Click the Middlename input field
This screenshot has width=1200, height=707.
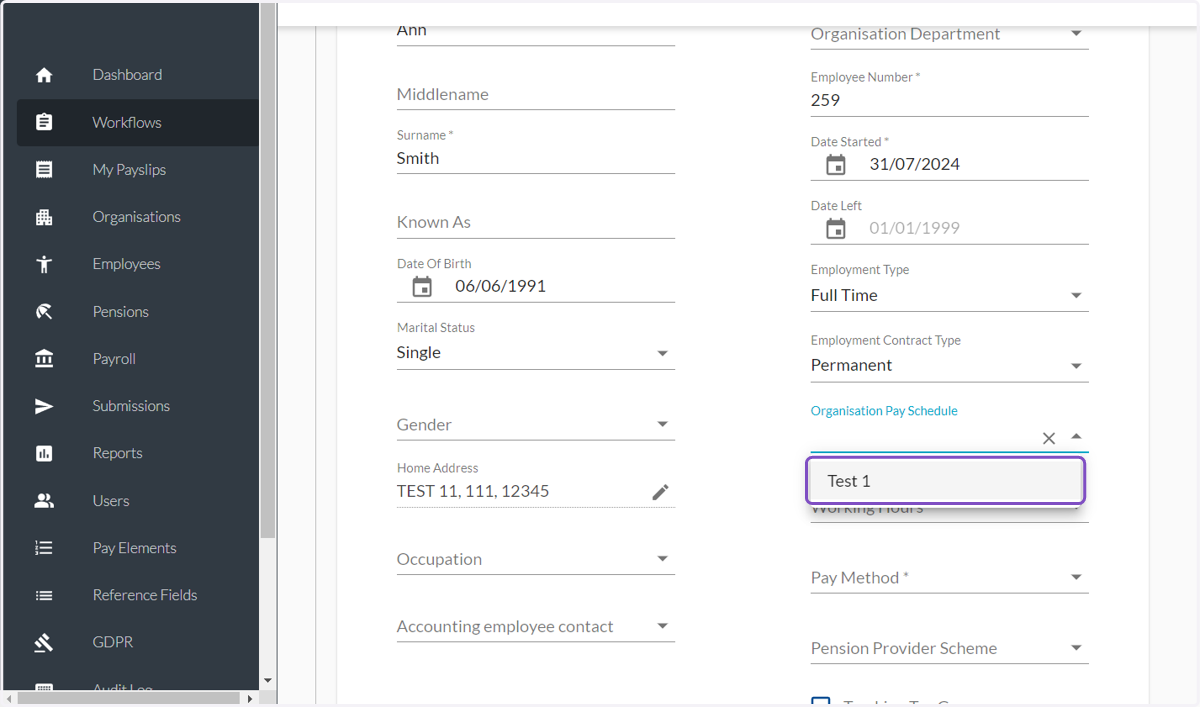pyautogui.click(x=536, y=95)
